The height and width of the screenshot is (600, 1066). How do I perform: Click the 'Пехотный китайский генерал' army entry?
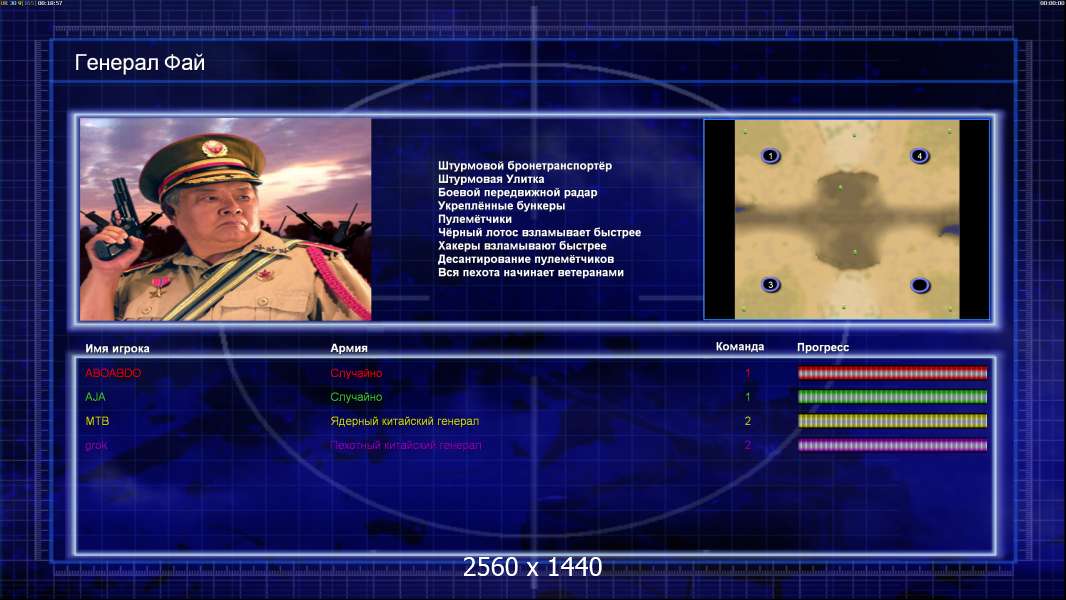tap(406, 446)
